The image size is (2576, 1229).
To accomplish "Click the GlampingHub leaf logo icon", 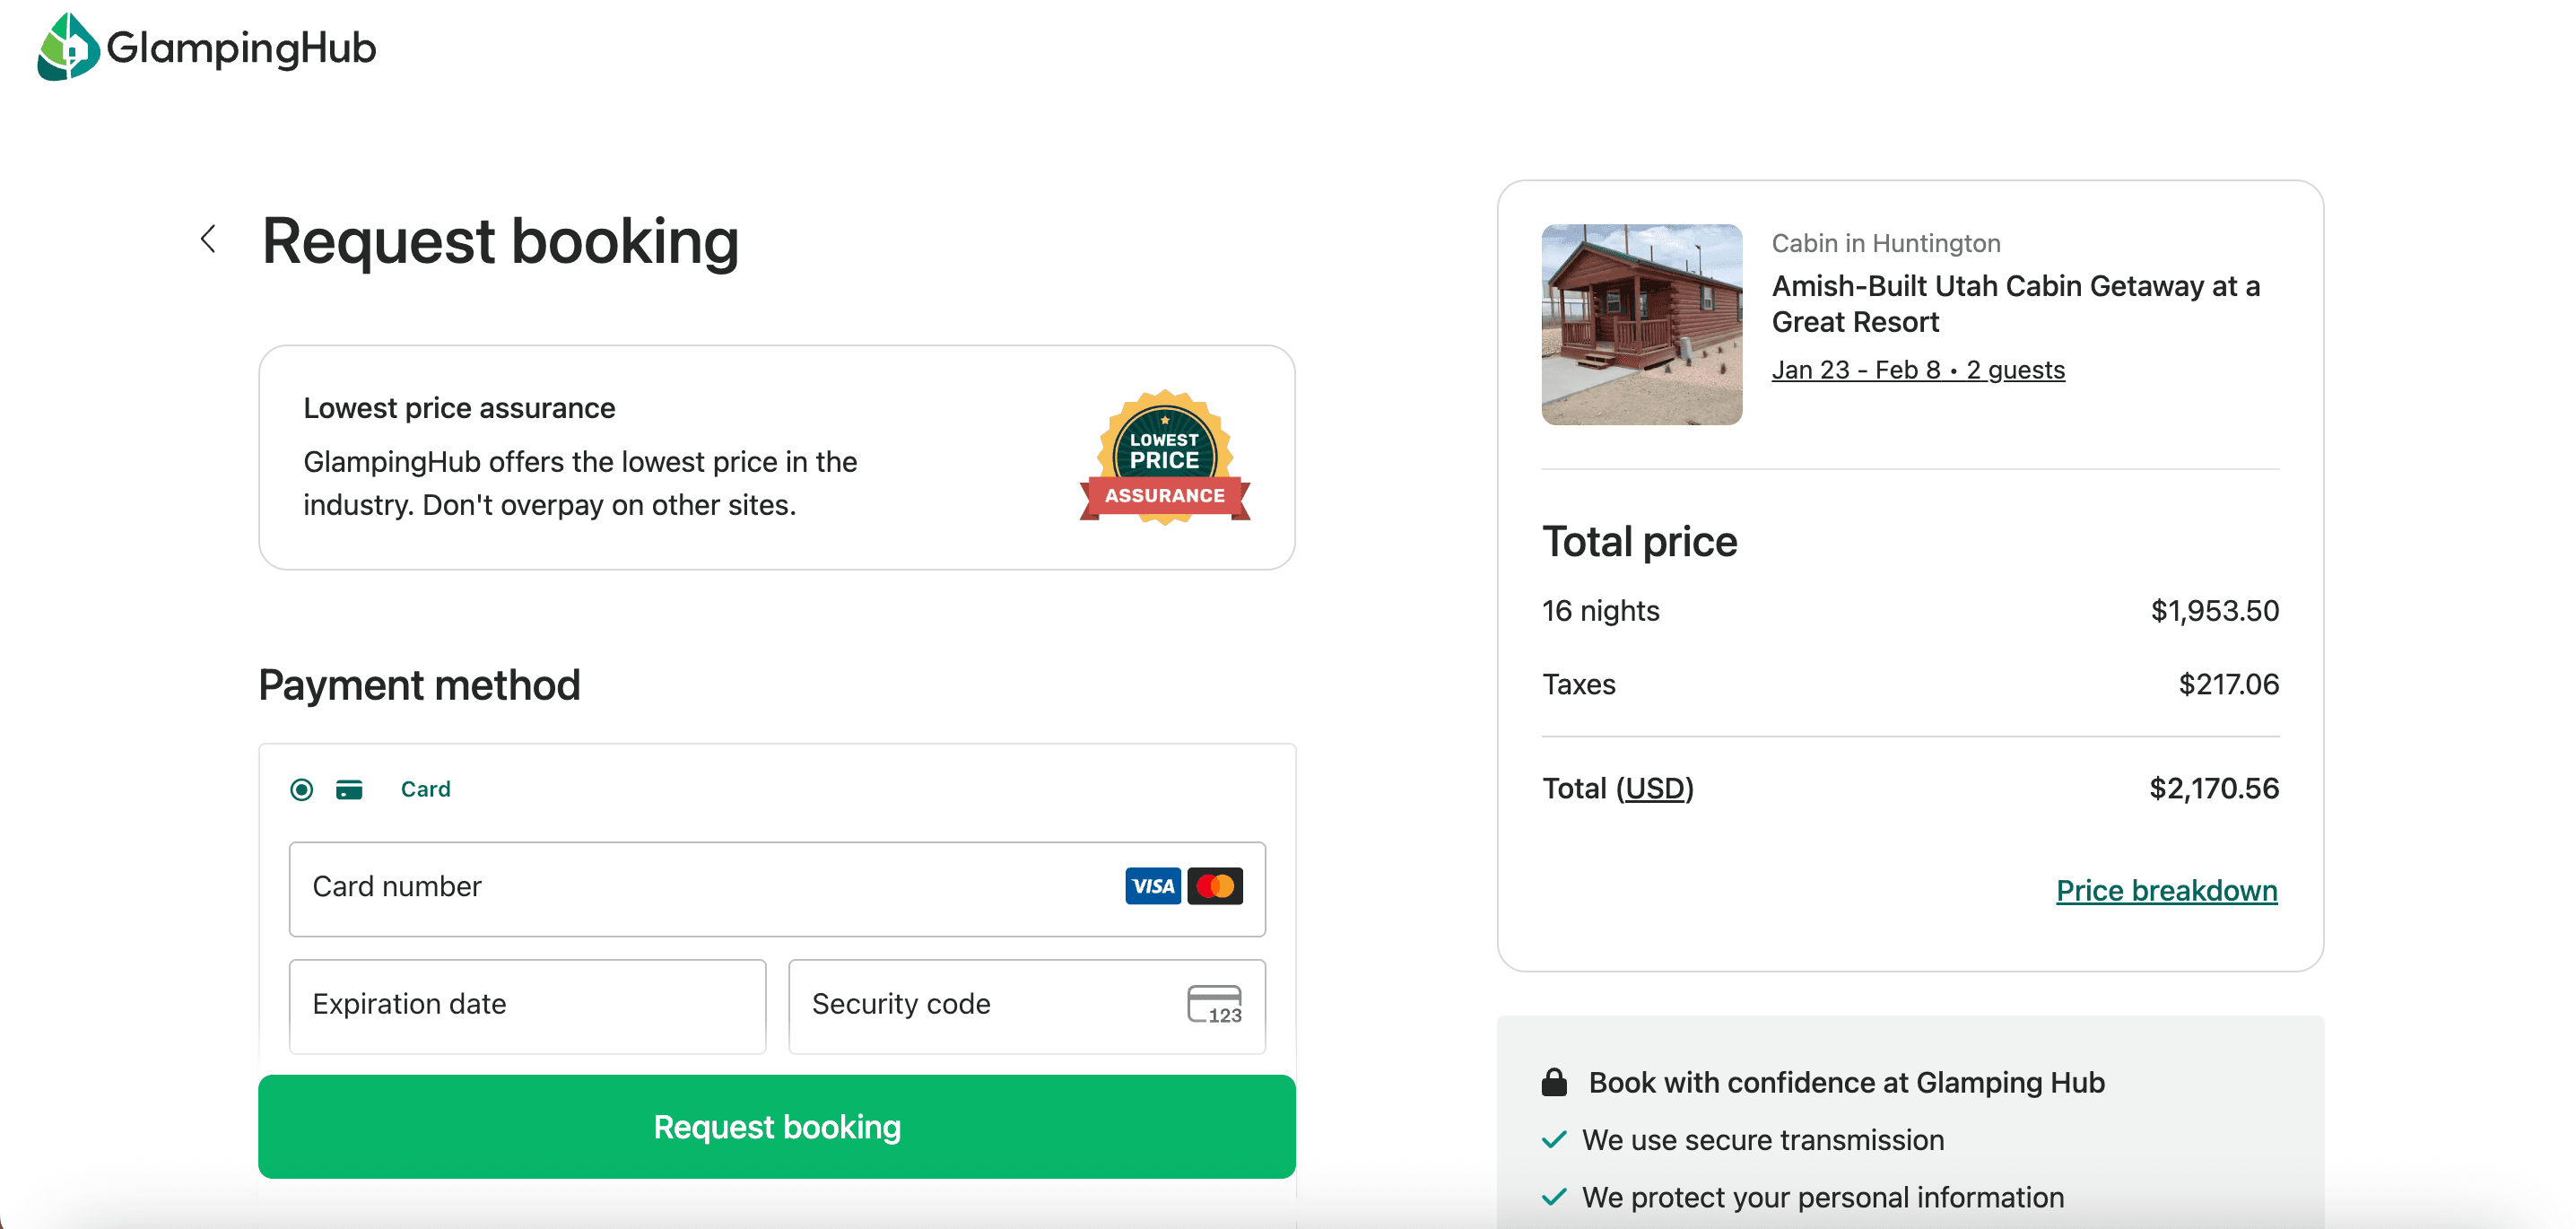I will click(x=68, y=47).
